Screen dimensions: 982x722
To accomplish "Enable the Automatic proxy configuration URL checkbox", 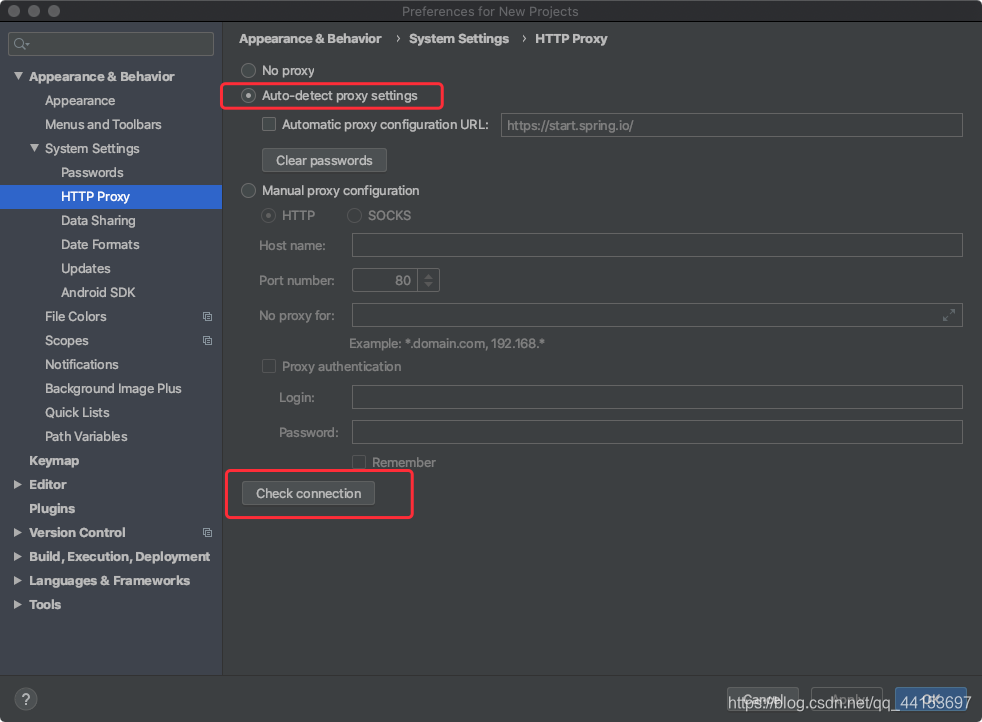I will point(269,124).
